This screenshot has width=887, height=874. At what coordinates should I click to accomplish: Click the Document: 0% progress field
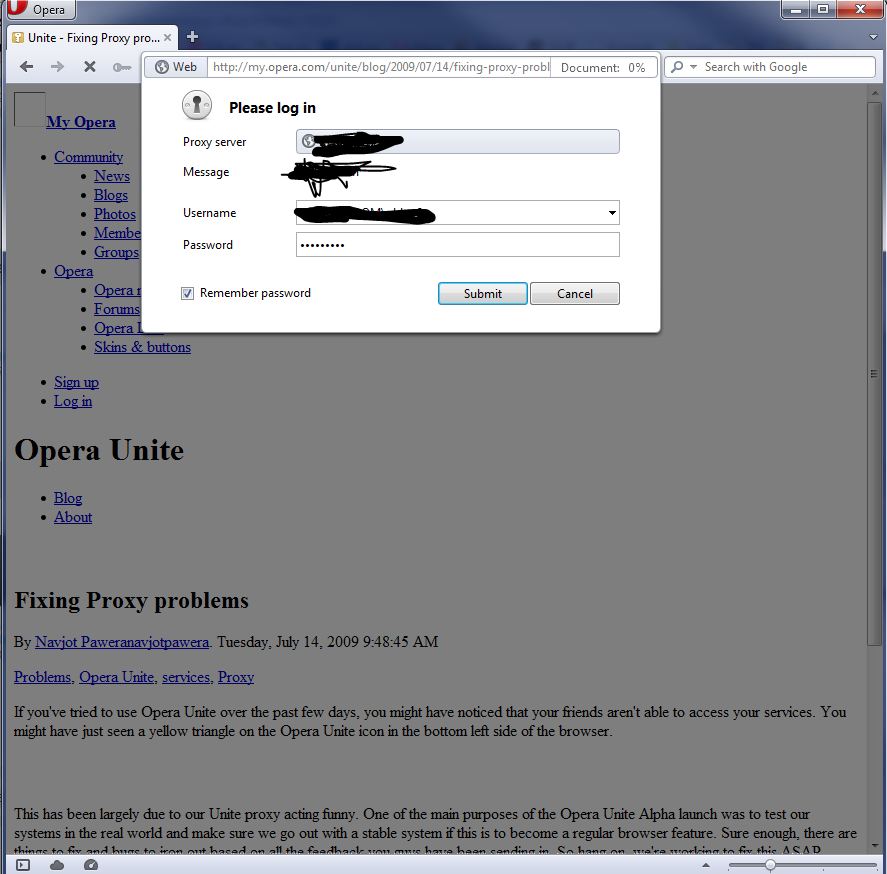tap(603, 67)
